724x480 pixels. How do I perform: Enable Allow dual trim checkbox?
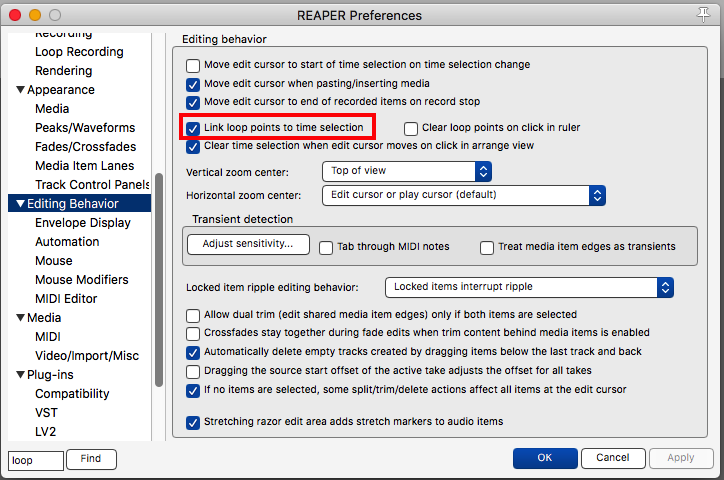[193, 316]
